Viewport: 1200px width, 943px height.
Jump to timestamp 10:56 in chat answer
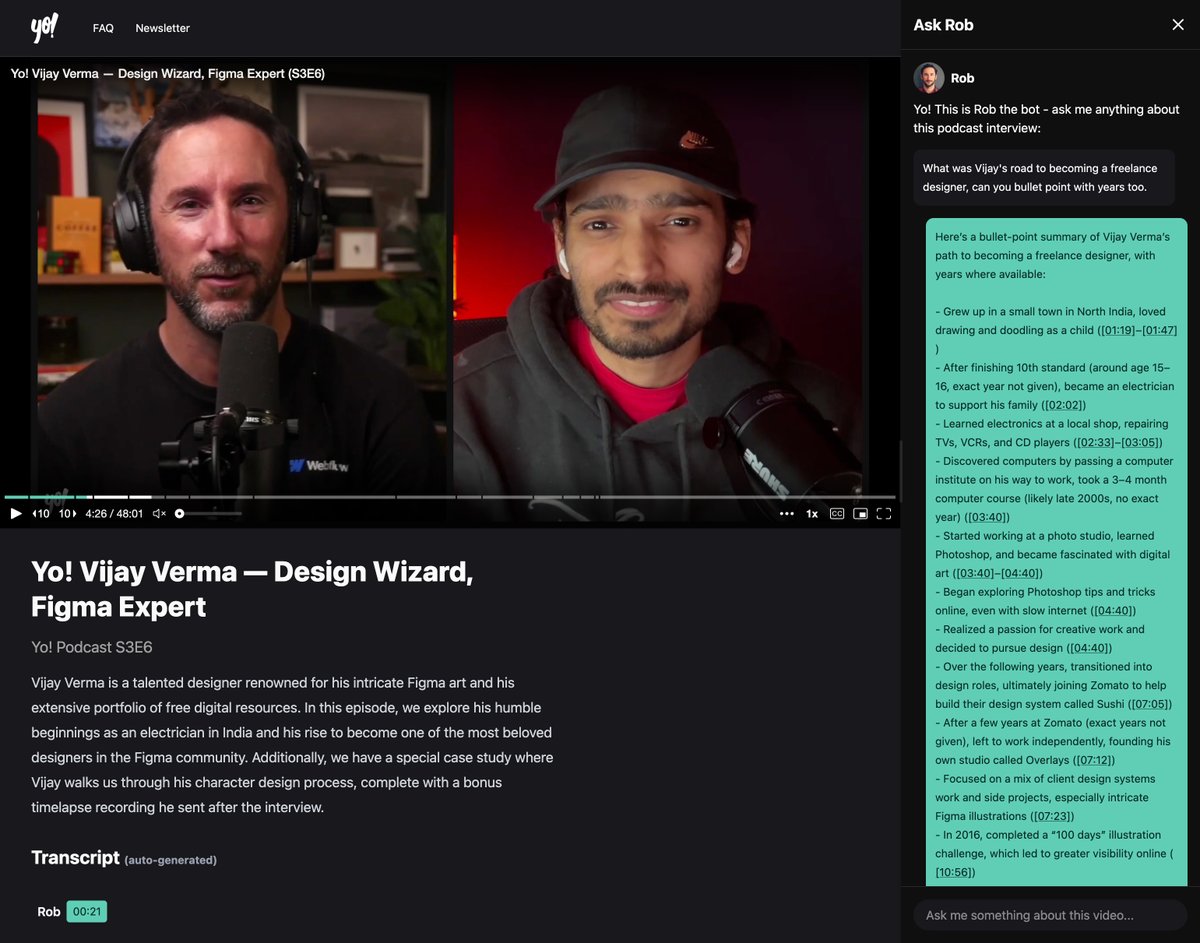[x=953, y=872]
